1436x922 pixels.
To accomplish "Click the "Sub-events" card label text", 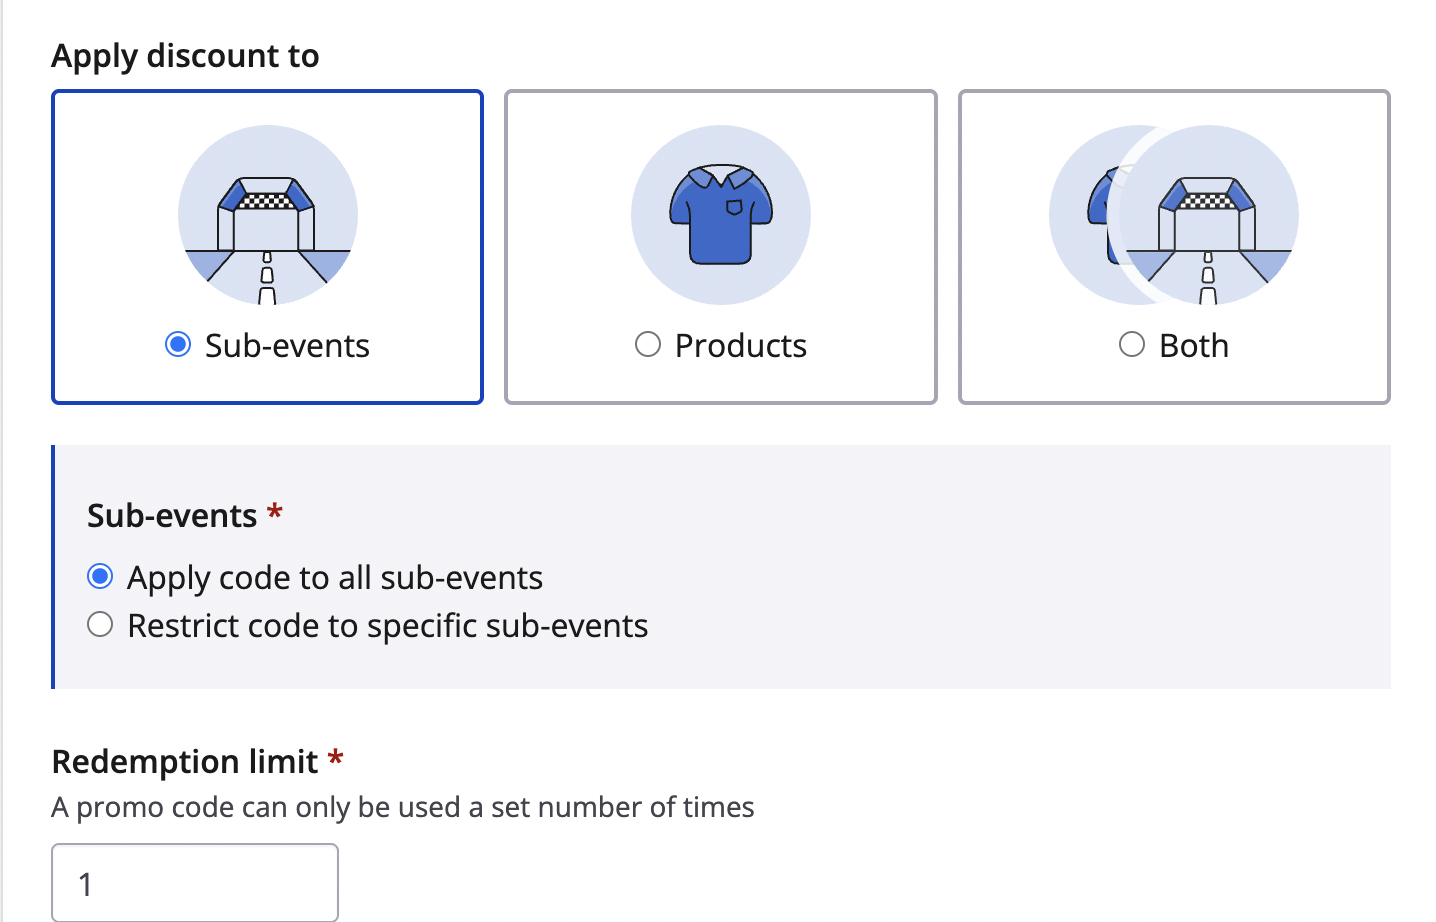I will pos(287,346).
